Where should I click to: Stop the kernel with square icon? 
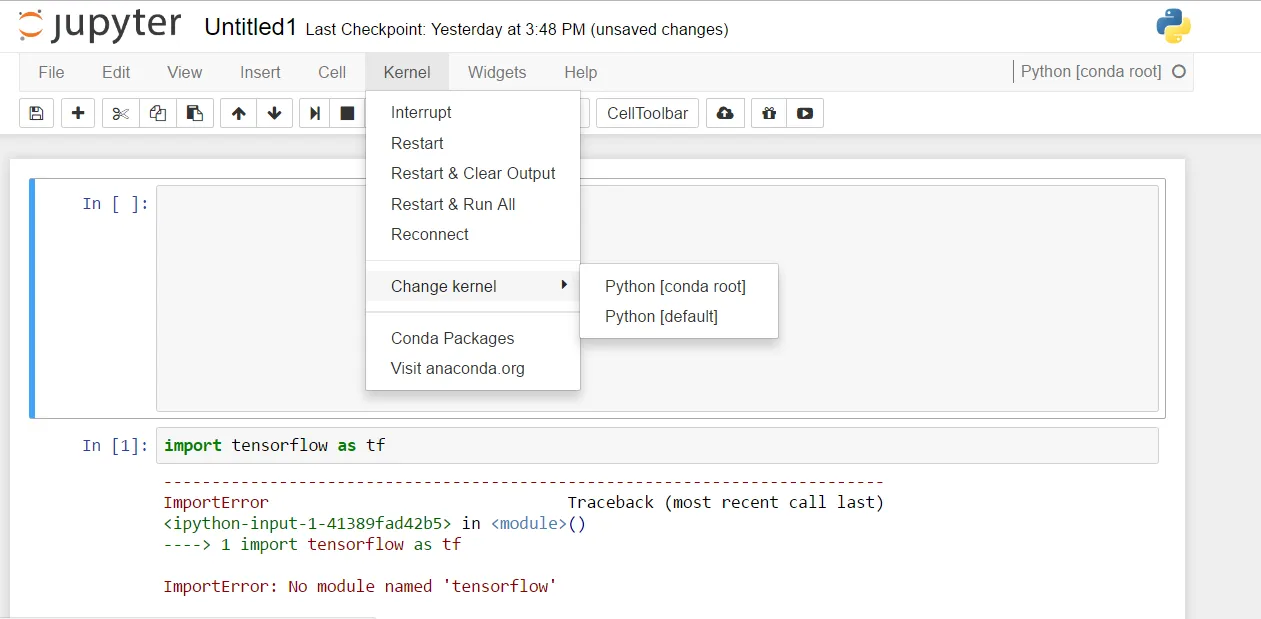[x=347, y=113]
